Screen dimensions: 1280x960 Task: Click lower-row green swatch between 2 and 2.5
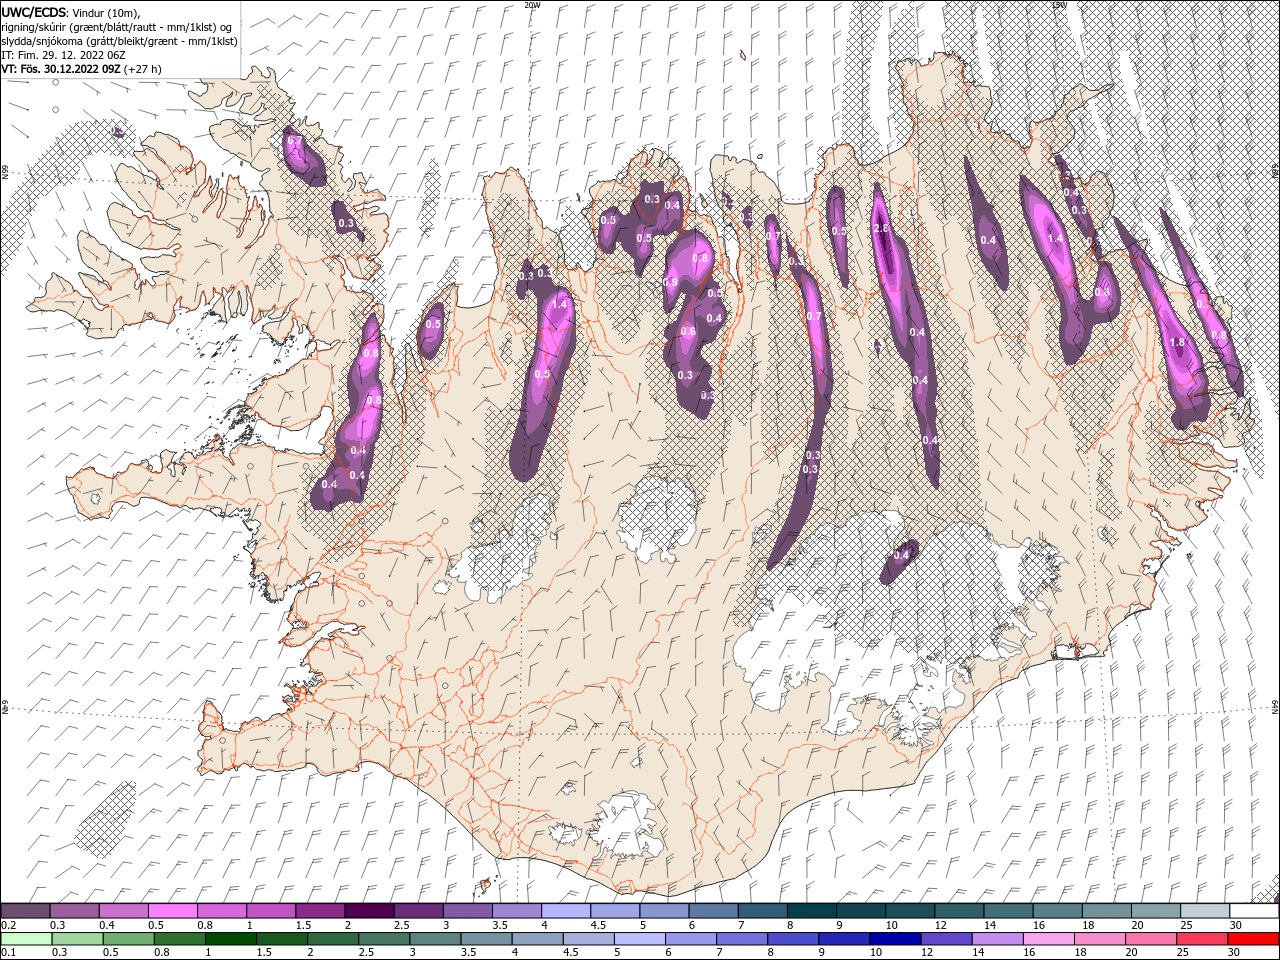pyautogui.click(x=333, y=939)
